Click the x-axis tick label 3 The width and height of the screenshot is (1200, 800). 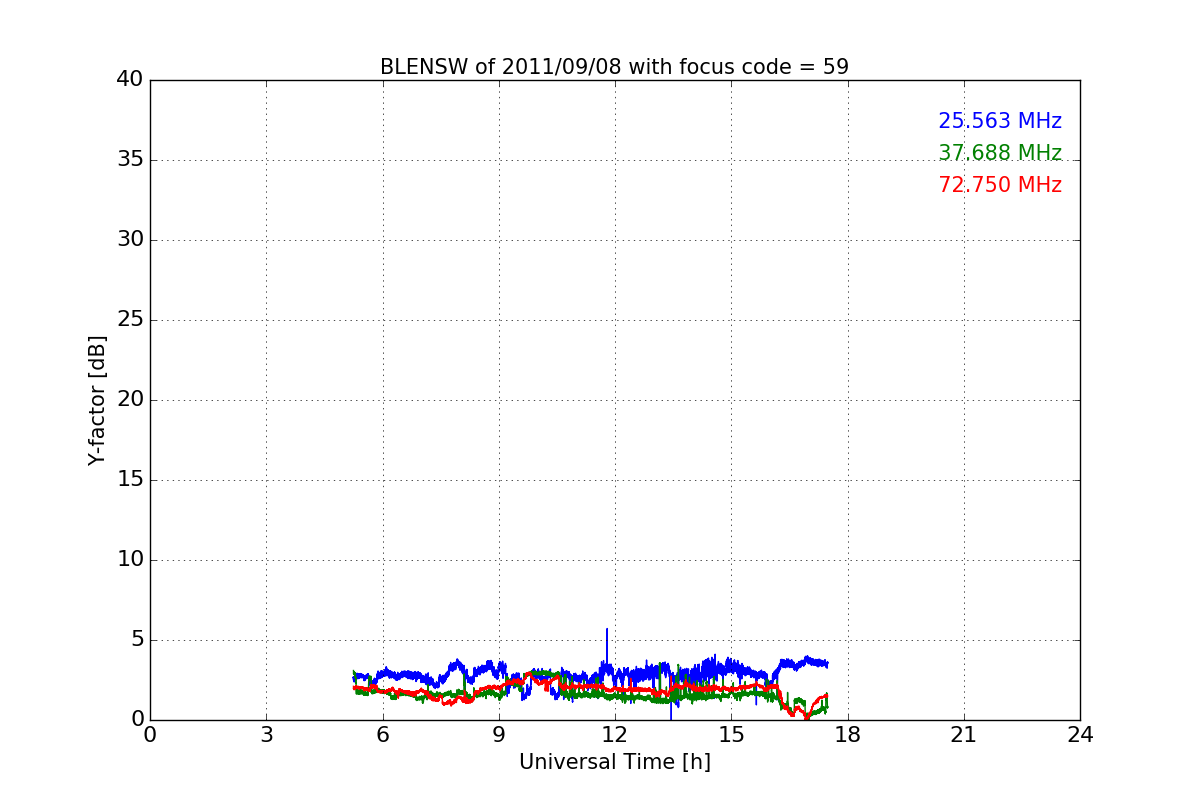[x=266, y=735]
